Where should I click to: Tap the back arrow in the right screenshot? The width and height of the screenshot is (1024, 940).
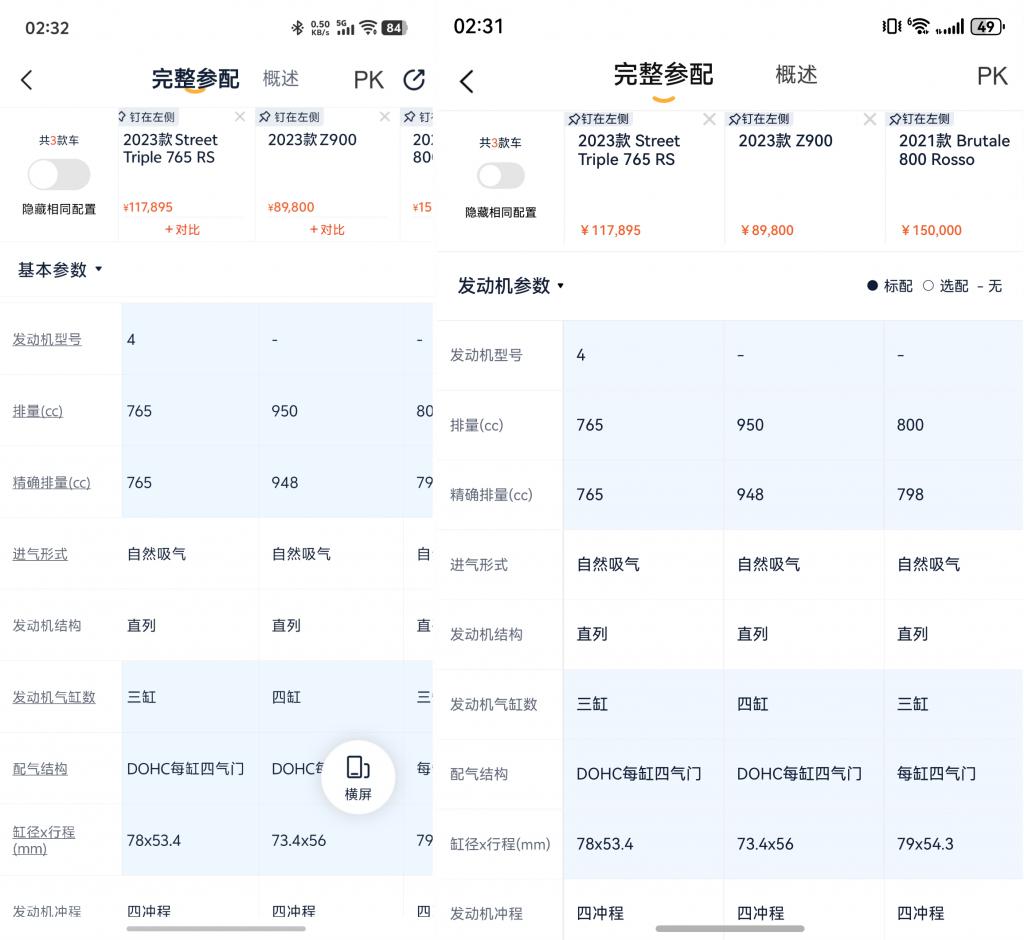tap(466, 82)
